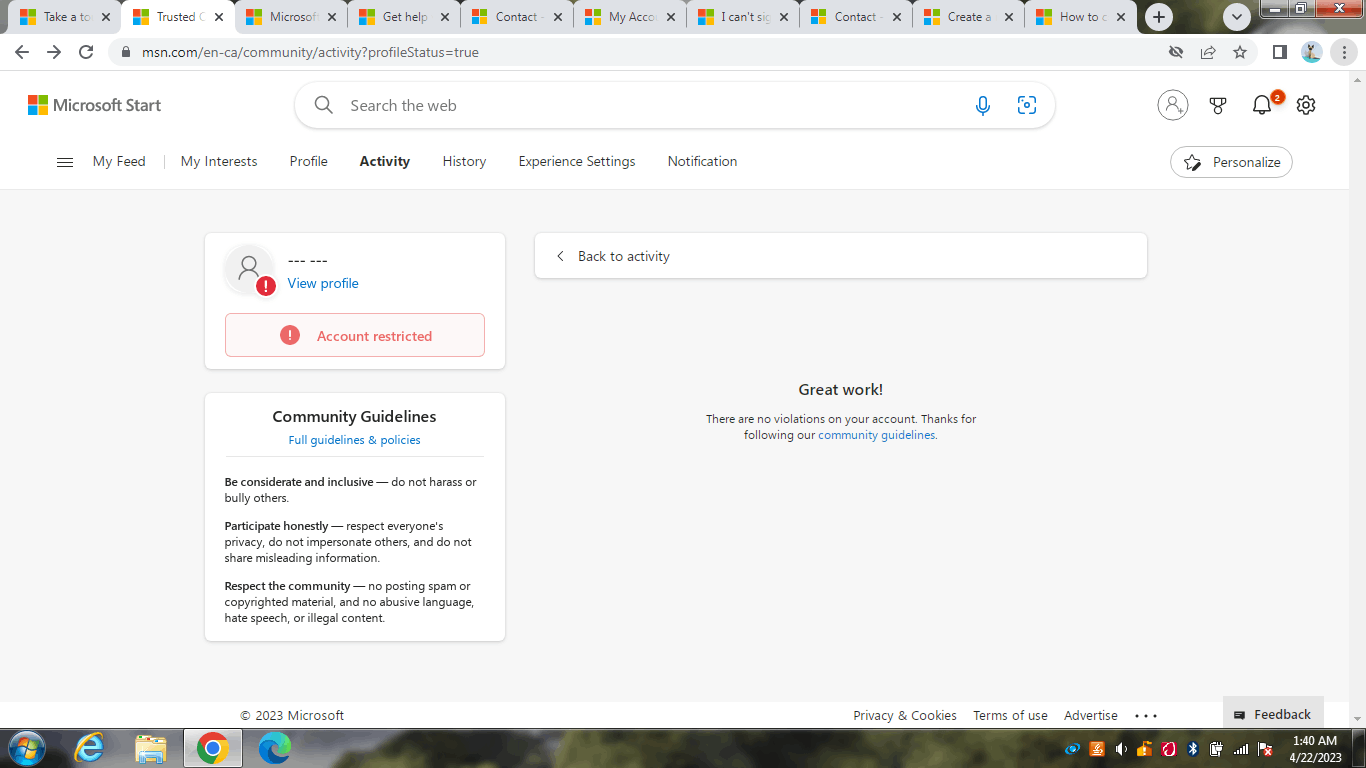Image resolution: width=1366 pixels, height=768 pixels.
Task: Click the Feedback button
Action: click(1273, 714)
